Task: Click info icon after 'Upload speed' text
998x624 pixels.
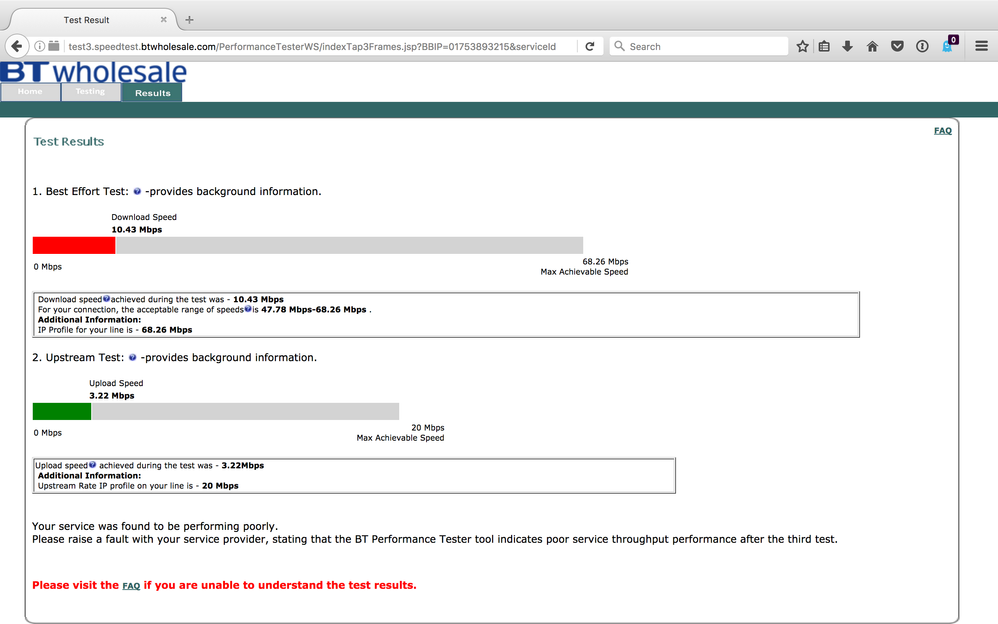Action: pyautogui.click(x=92, y=464)
